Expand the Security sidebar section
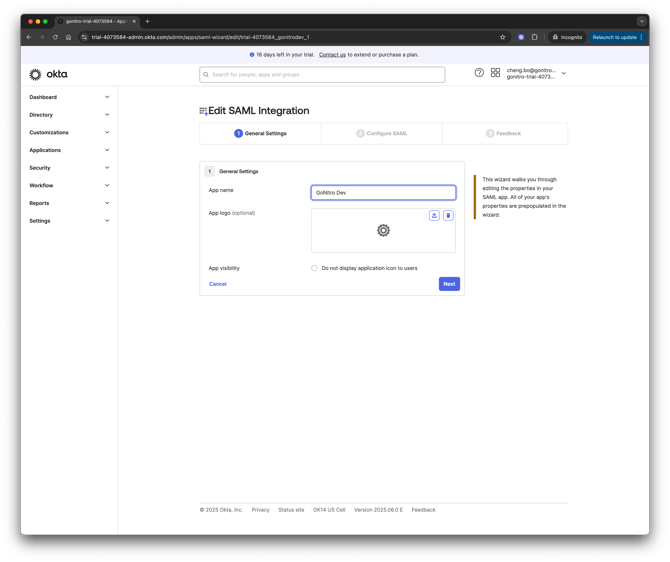The height and width of the screenshot is (562, 670). [69, 168]
